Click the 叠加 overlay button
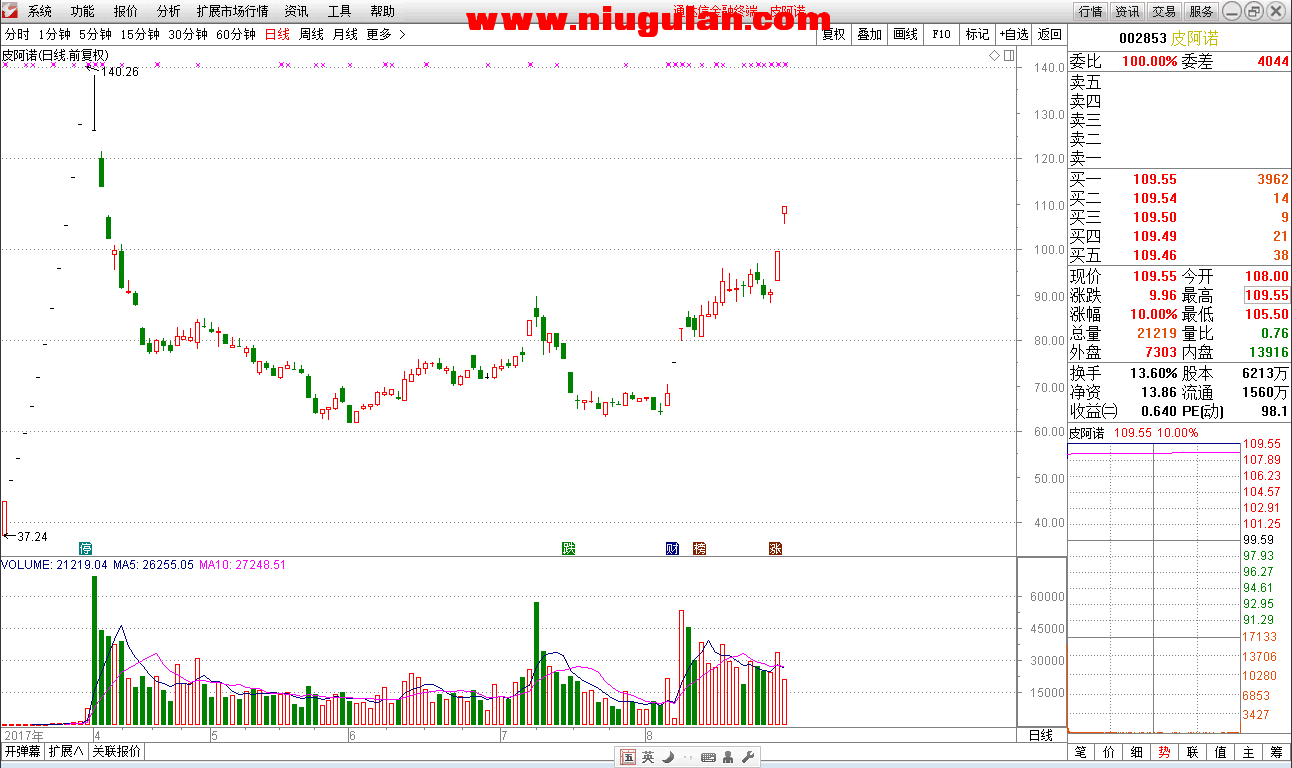Viewport: 1292px width, 768px height. [869, 34]
